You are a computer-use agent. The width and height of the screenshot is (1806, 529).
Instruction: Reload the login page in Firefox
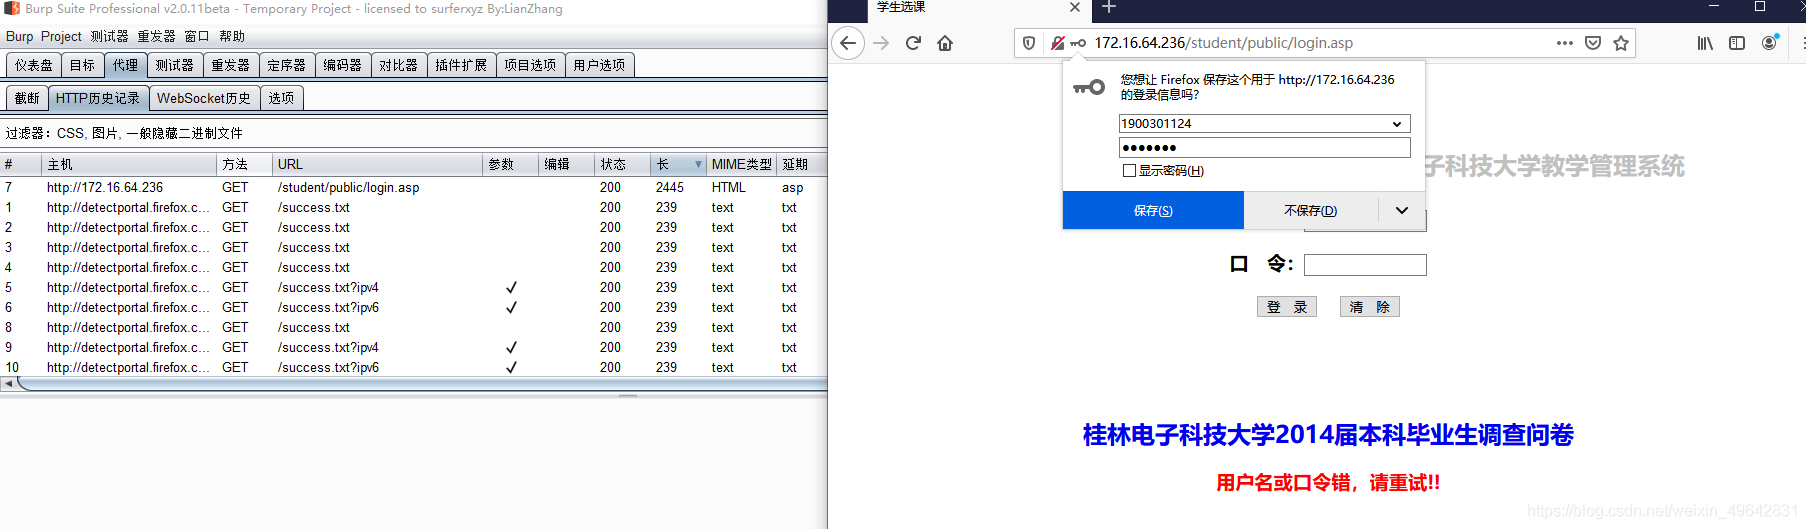pos(913,43)
